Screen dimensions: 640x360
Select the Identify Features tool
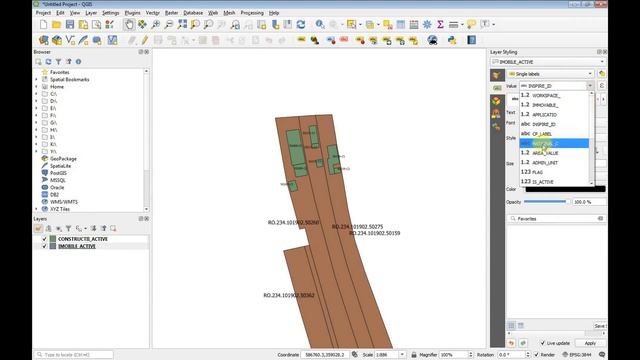click(x=320, y=25)
